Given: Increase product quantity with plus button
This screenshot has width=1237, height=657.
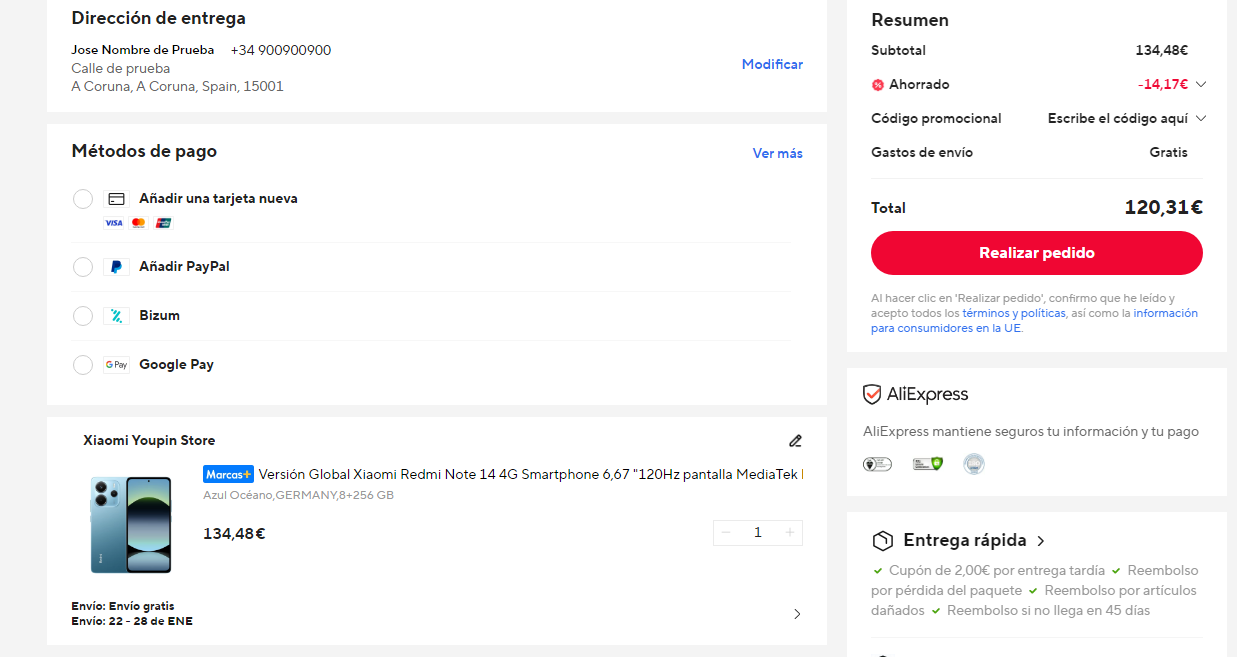Looking at the screenshot, I should [x=790, y=533].
